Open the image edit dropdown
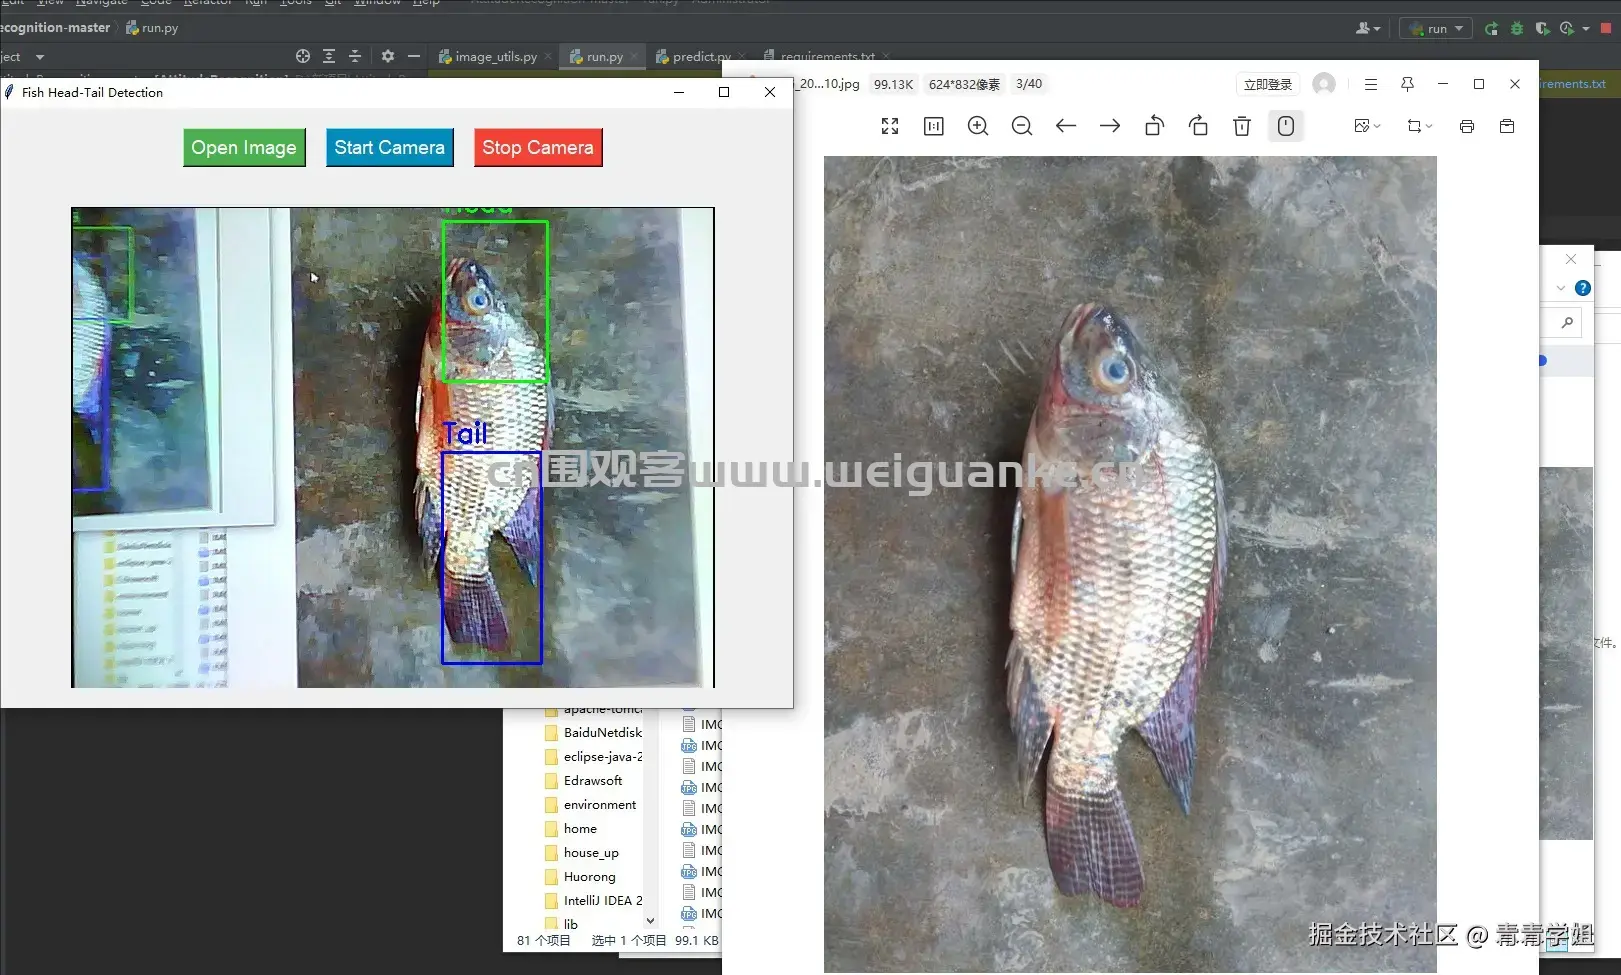This screenshot has height=975, width=1621. pos(1367,126)
